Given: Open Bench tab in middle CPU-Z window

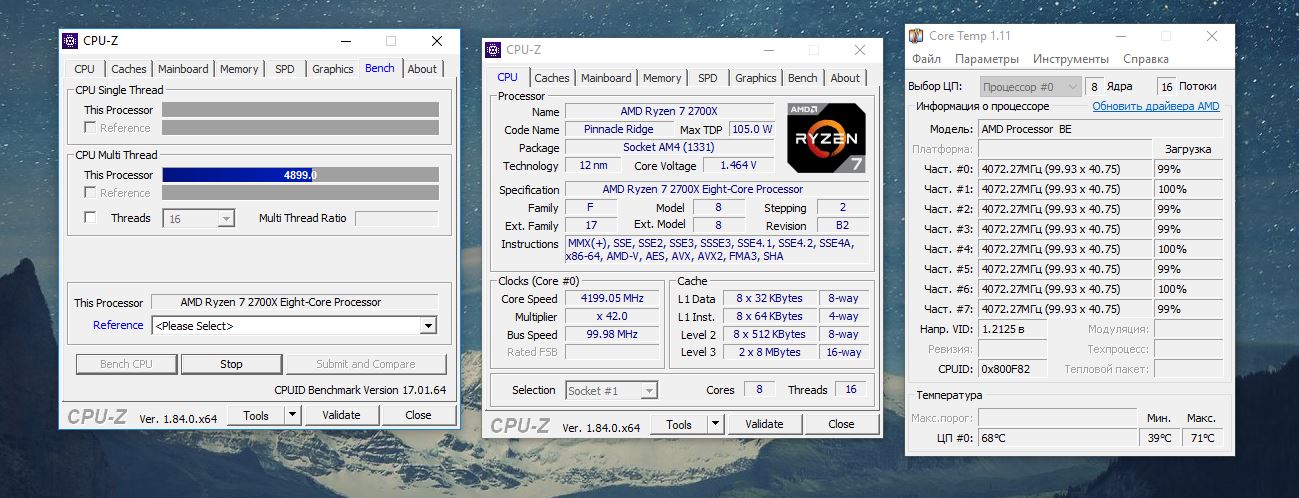Looking at the screenshot, I should [803, 78].
